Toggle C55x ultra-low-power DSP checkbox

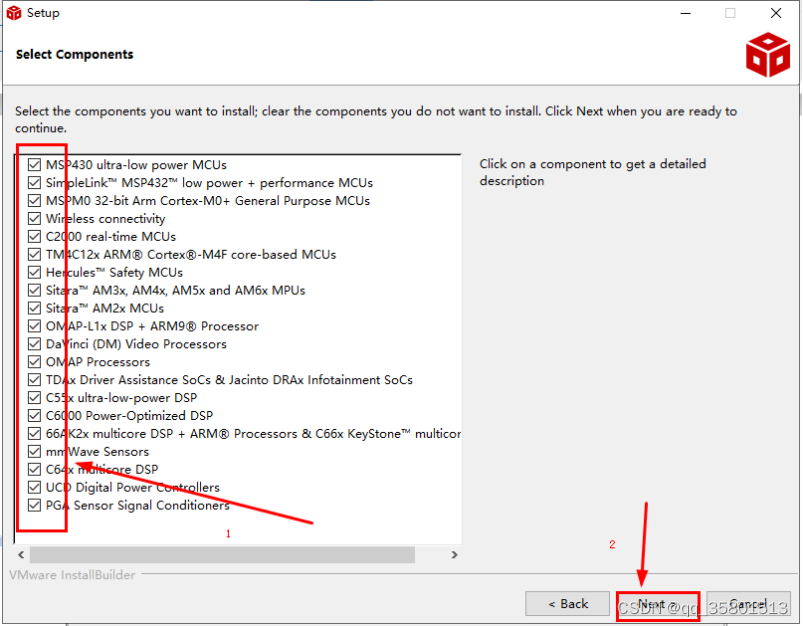(x=34, y=398)
